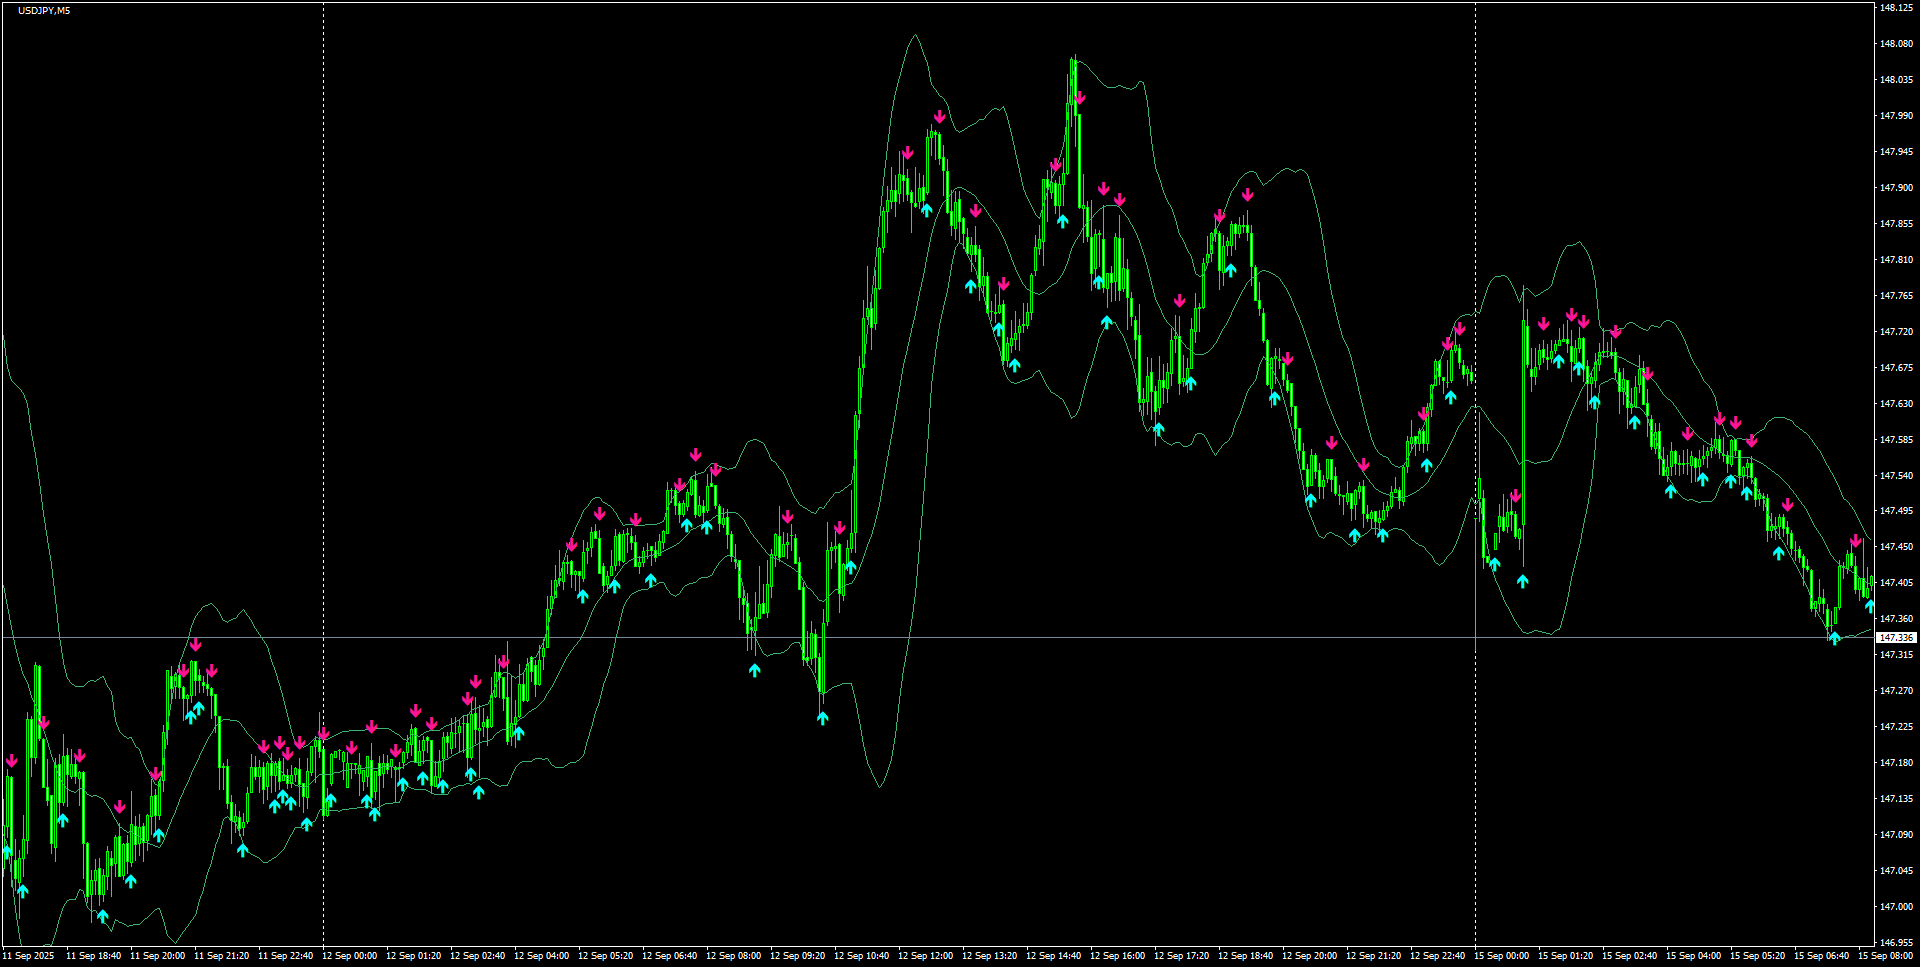
Task: Click the 147.135 price scale value
Action: coord(1896,799)
